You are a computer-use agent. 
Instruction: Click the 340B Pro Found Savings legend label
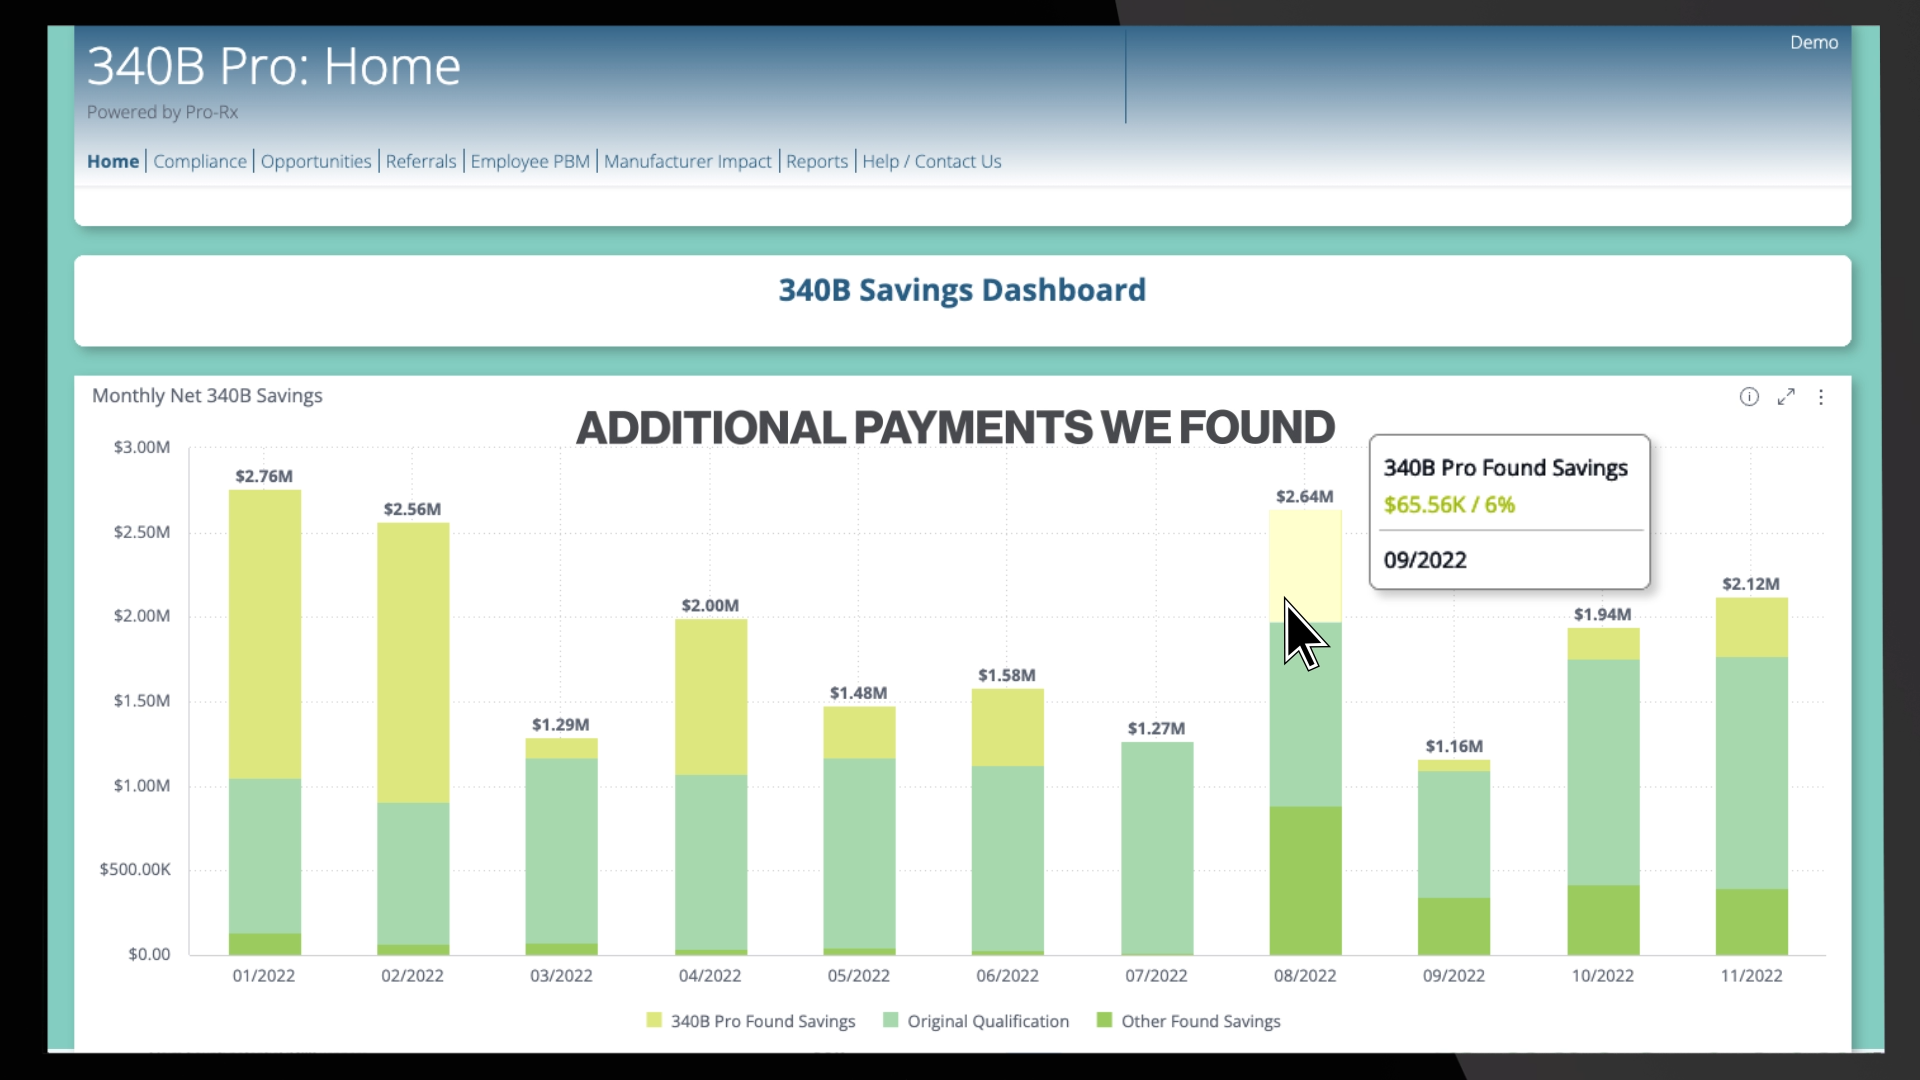763,1021
